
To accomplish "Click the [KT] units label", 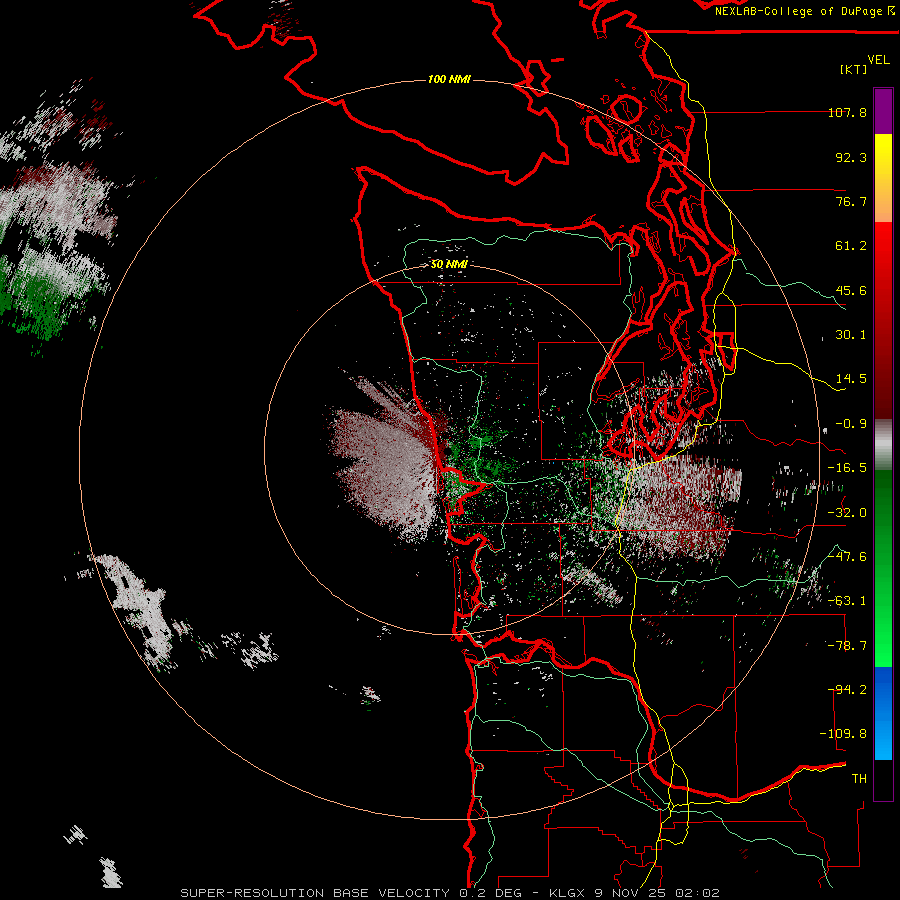I will (854, 69).
